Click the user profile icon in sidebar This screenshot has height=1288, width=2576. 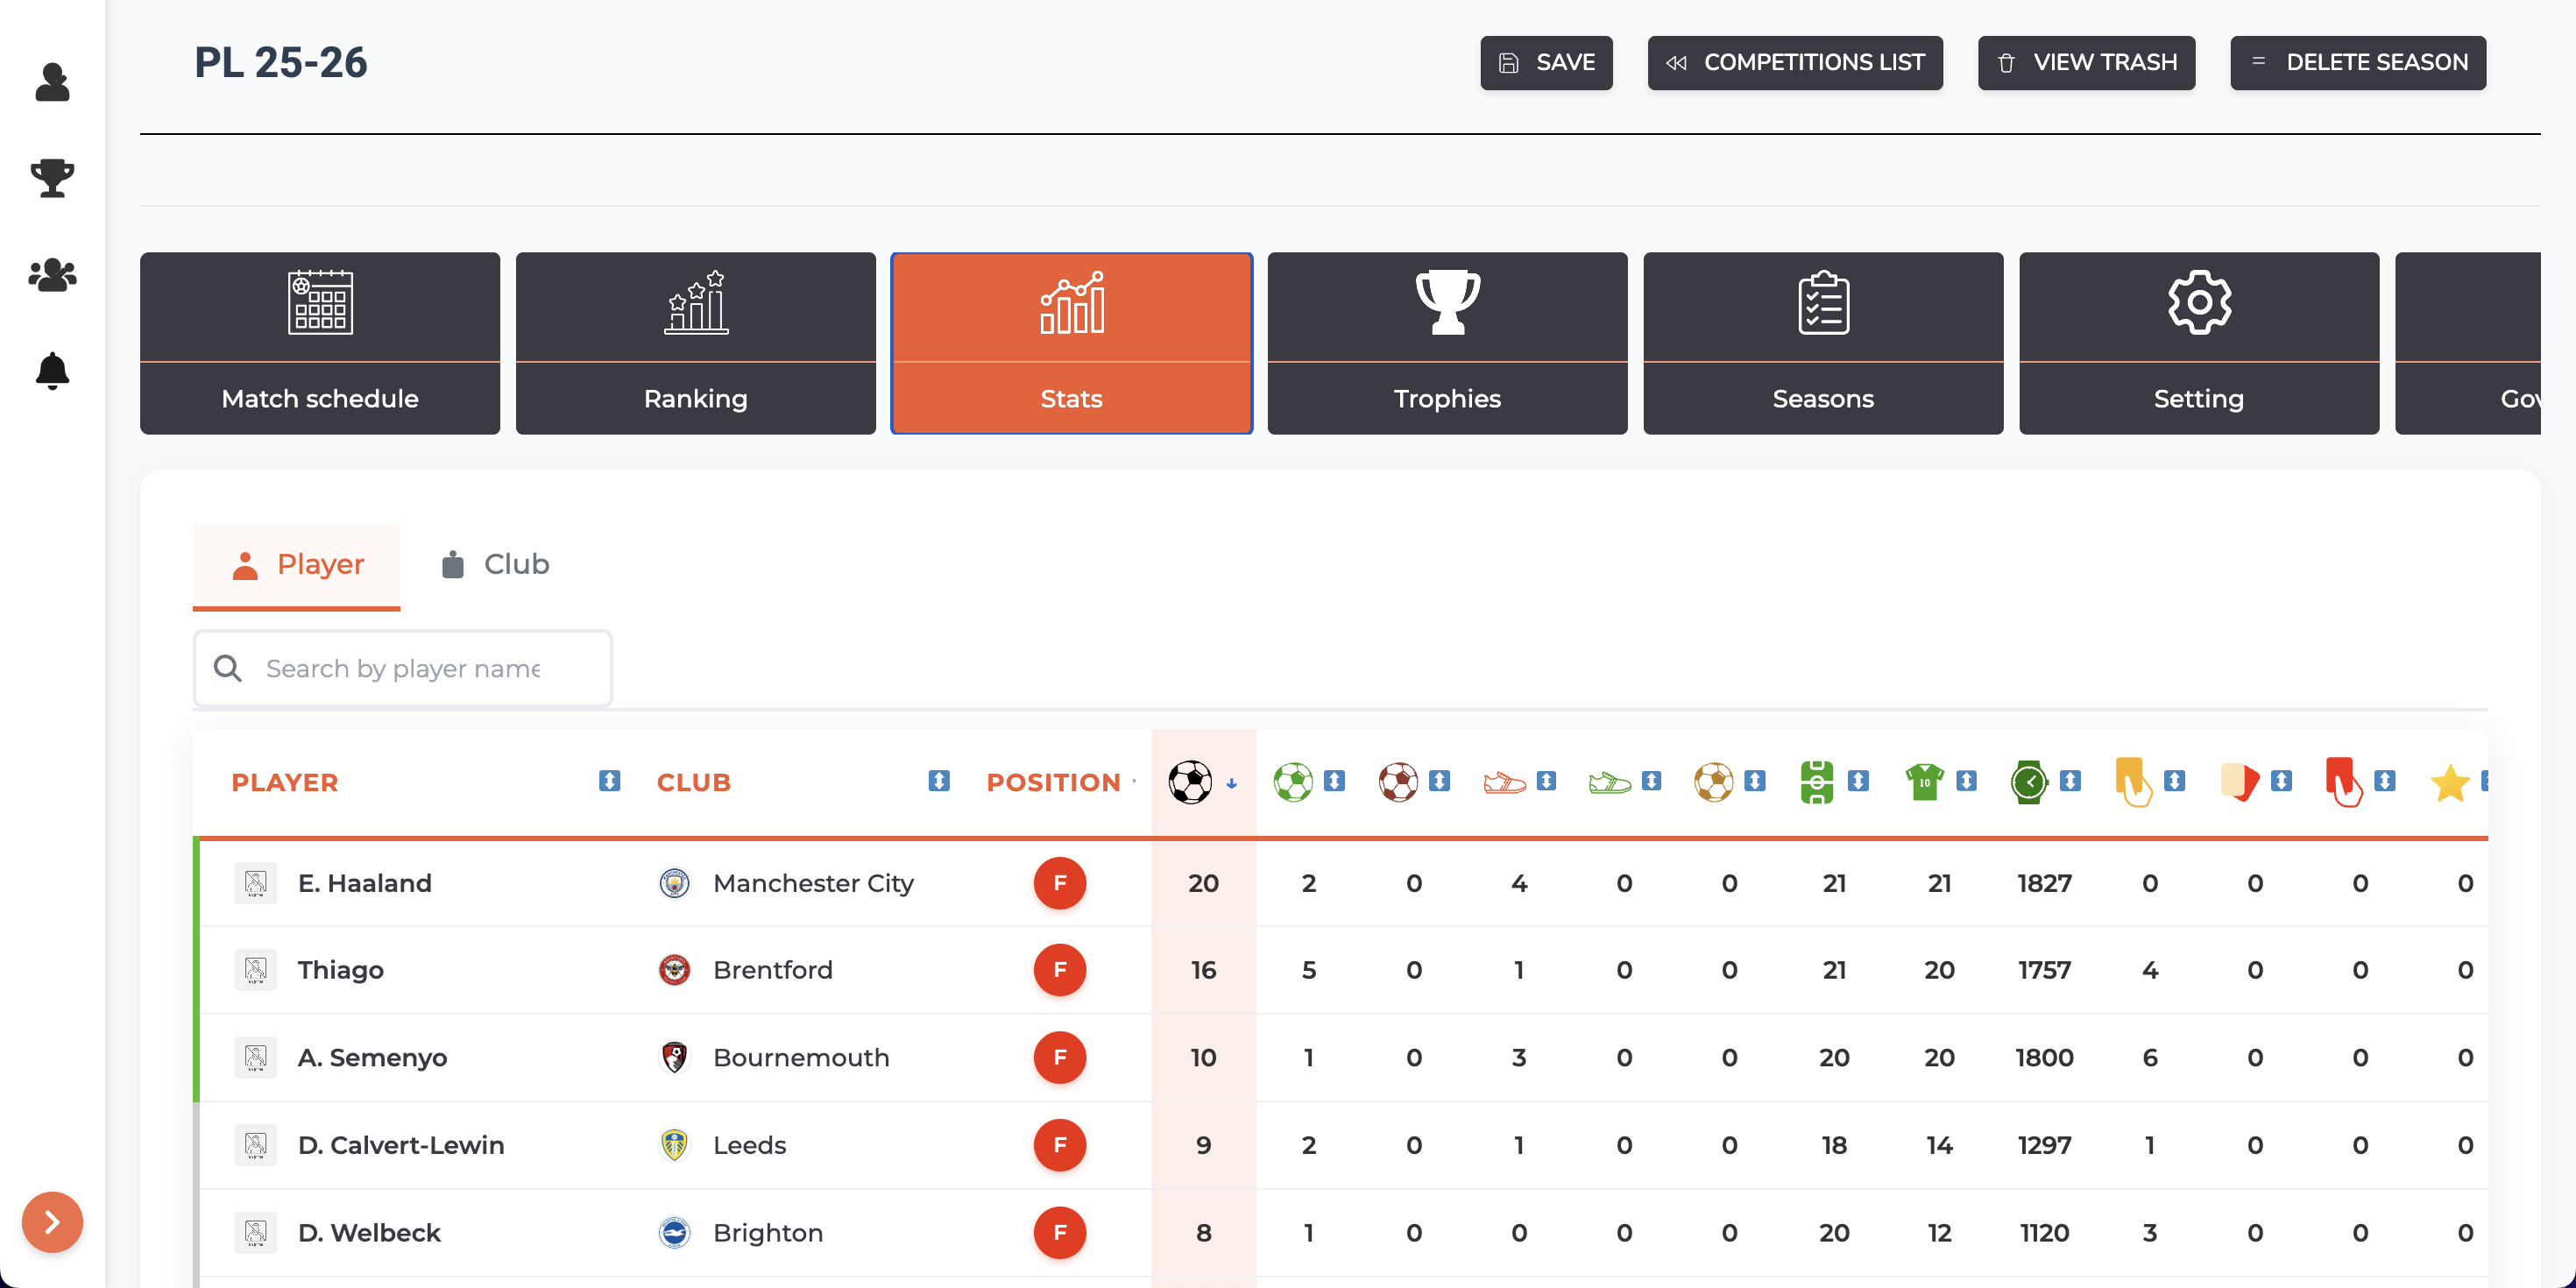click(x=52, y=82)
